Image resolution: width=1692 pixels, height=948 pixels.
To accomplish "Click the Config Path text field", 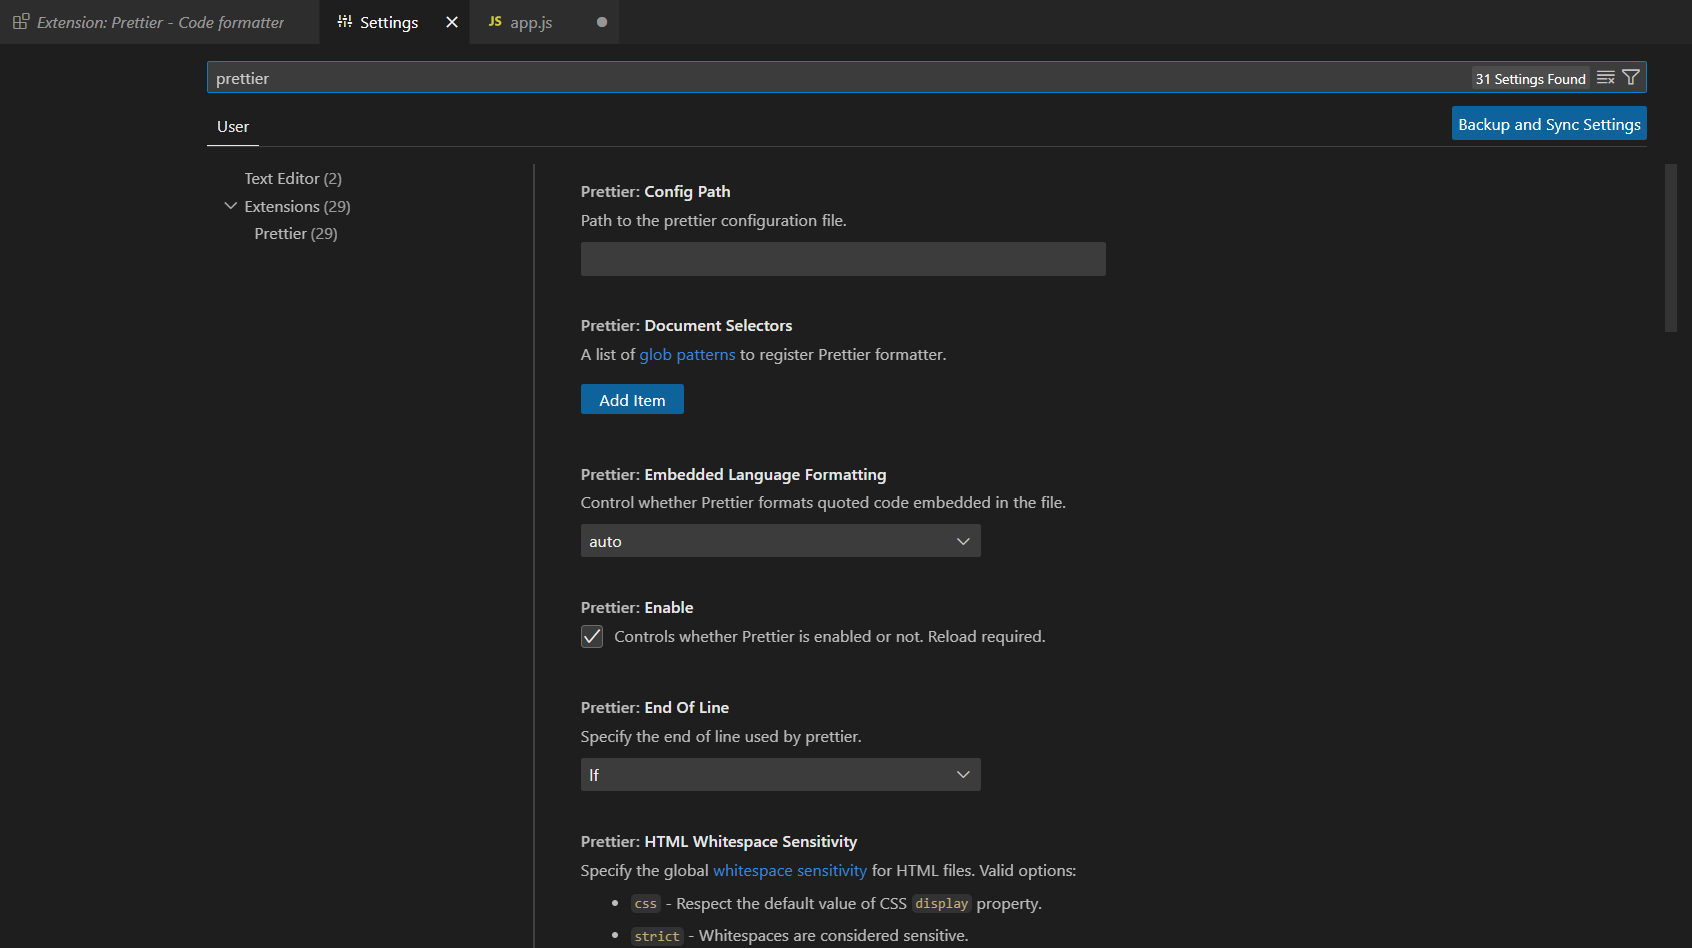I will click(843, 259).
